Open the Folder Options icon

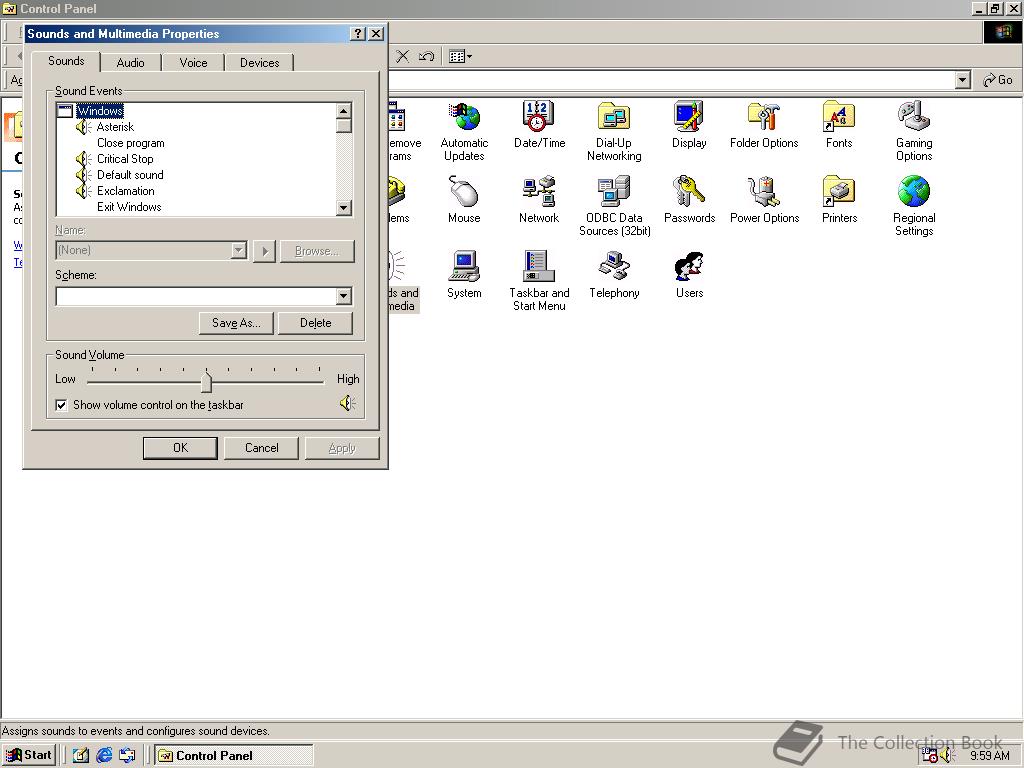764,124
